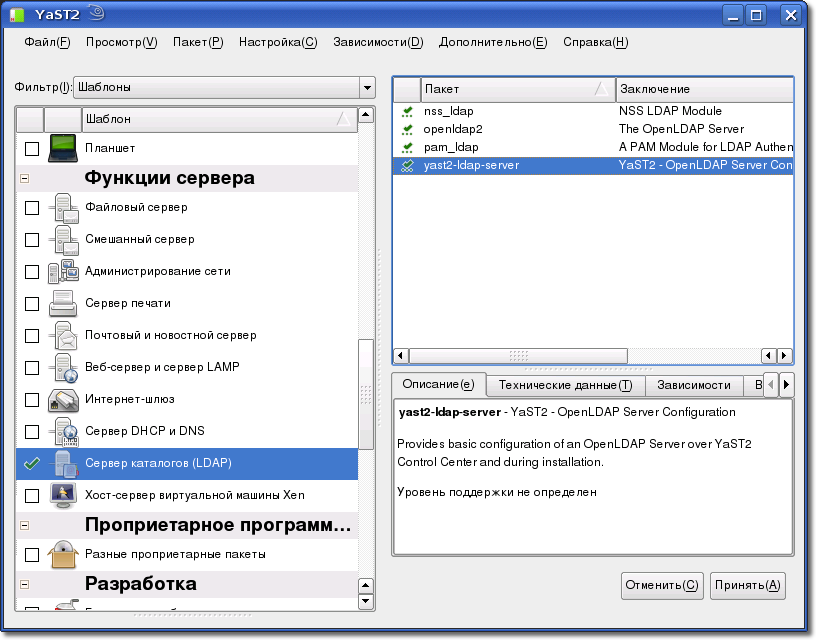816x640 pixels.
Task: Click the template list vertical scrollbar thumb
Action: click(366, 394)
